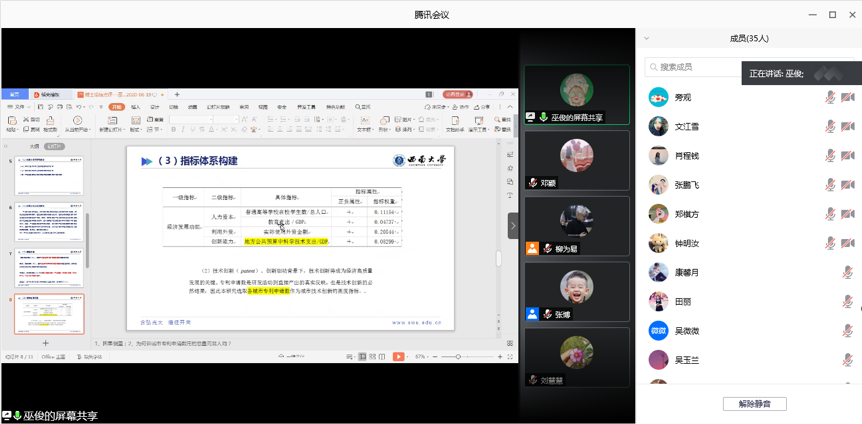Collapse the 成员(35人) panel with the chevron
Viewport: 862px width, 424px height.
(647, 39)
